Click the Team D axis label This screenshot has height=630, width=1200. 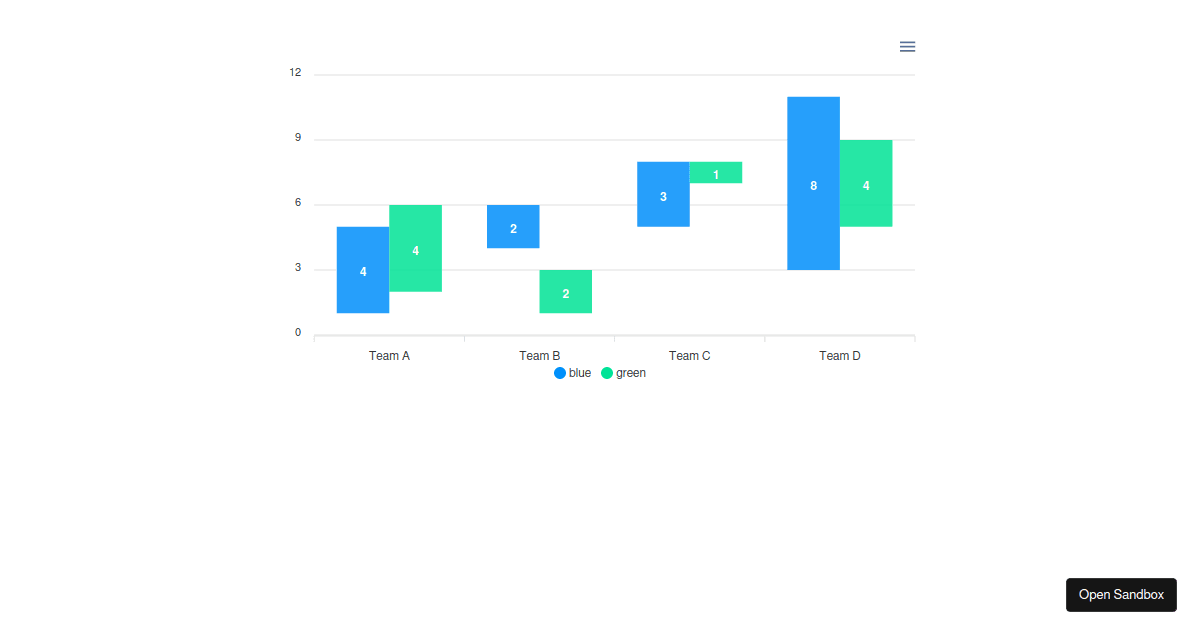839,356
